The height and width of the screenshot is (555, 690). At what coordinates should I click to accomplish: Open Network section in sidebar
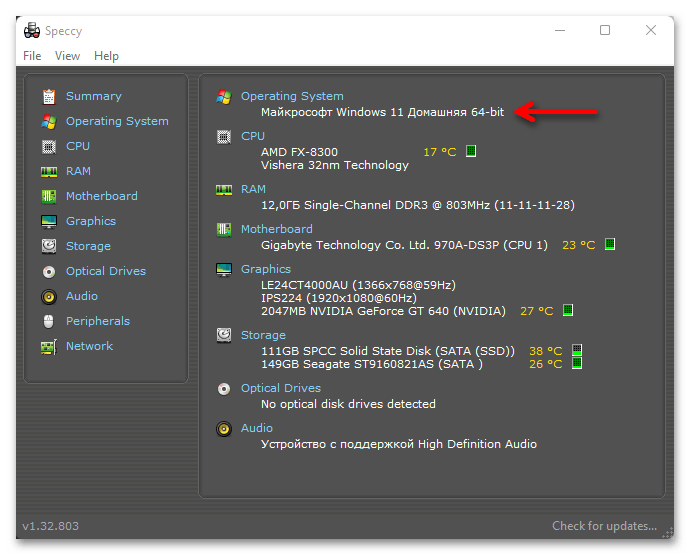click(89, 346)
